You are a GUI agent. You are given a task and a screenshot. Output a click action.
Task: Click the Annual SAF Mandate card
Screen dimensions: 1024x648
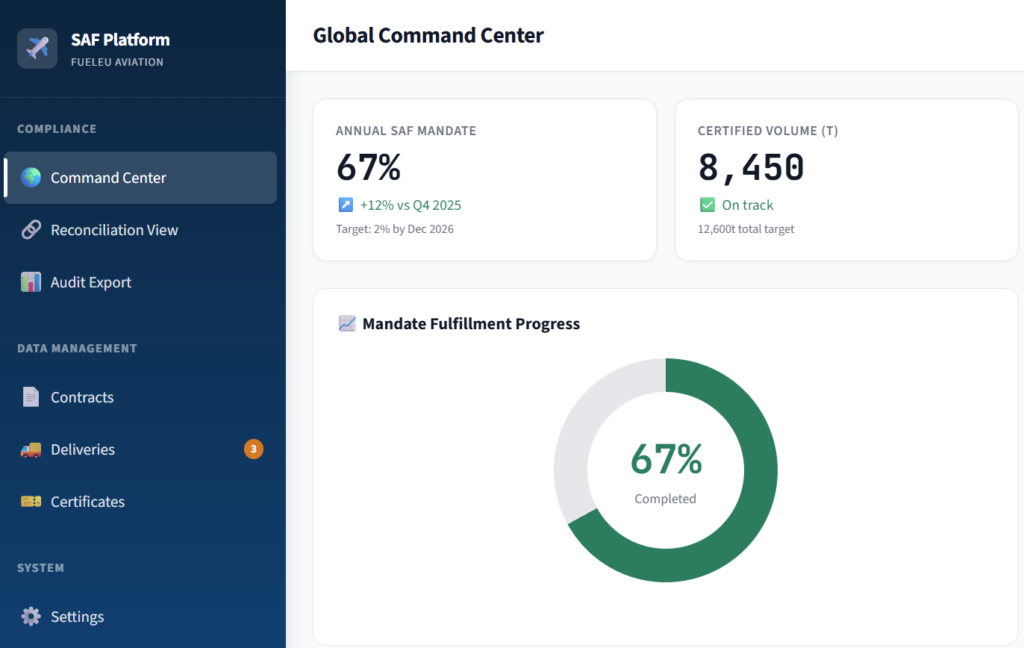pos(484,180)
